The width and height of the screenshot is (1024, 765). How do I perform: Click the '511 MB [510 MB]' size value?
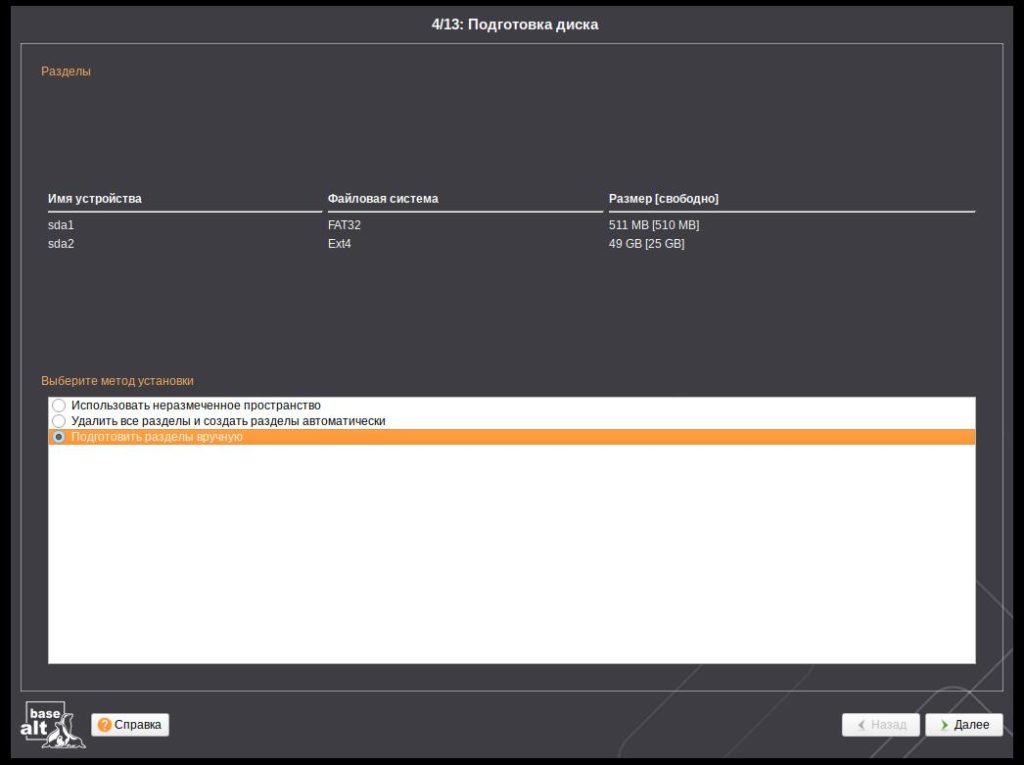[x=654, y=225]
